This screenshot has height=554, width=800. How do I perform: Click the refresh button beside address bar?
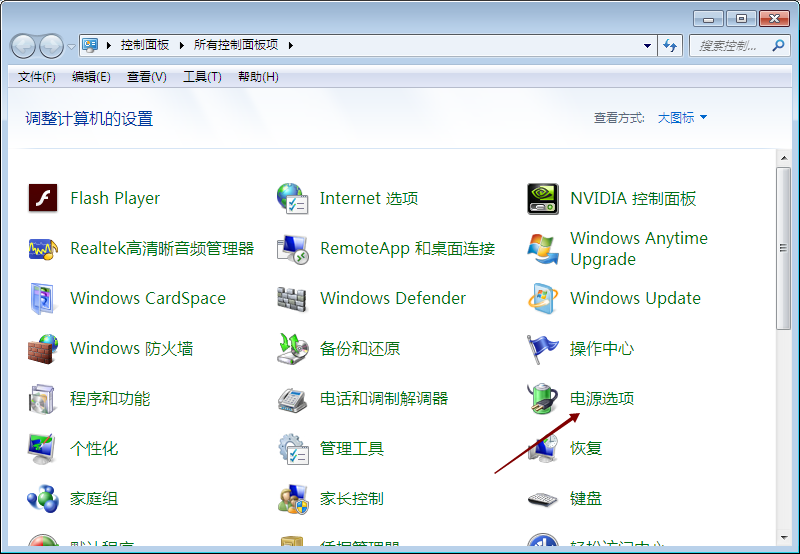(x=670, y=45)
